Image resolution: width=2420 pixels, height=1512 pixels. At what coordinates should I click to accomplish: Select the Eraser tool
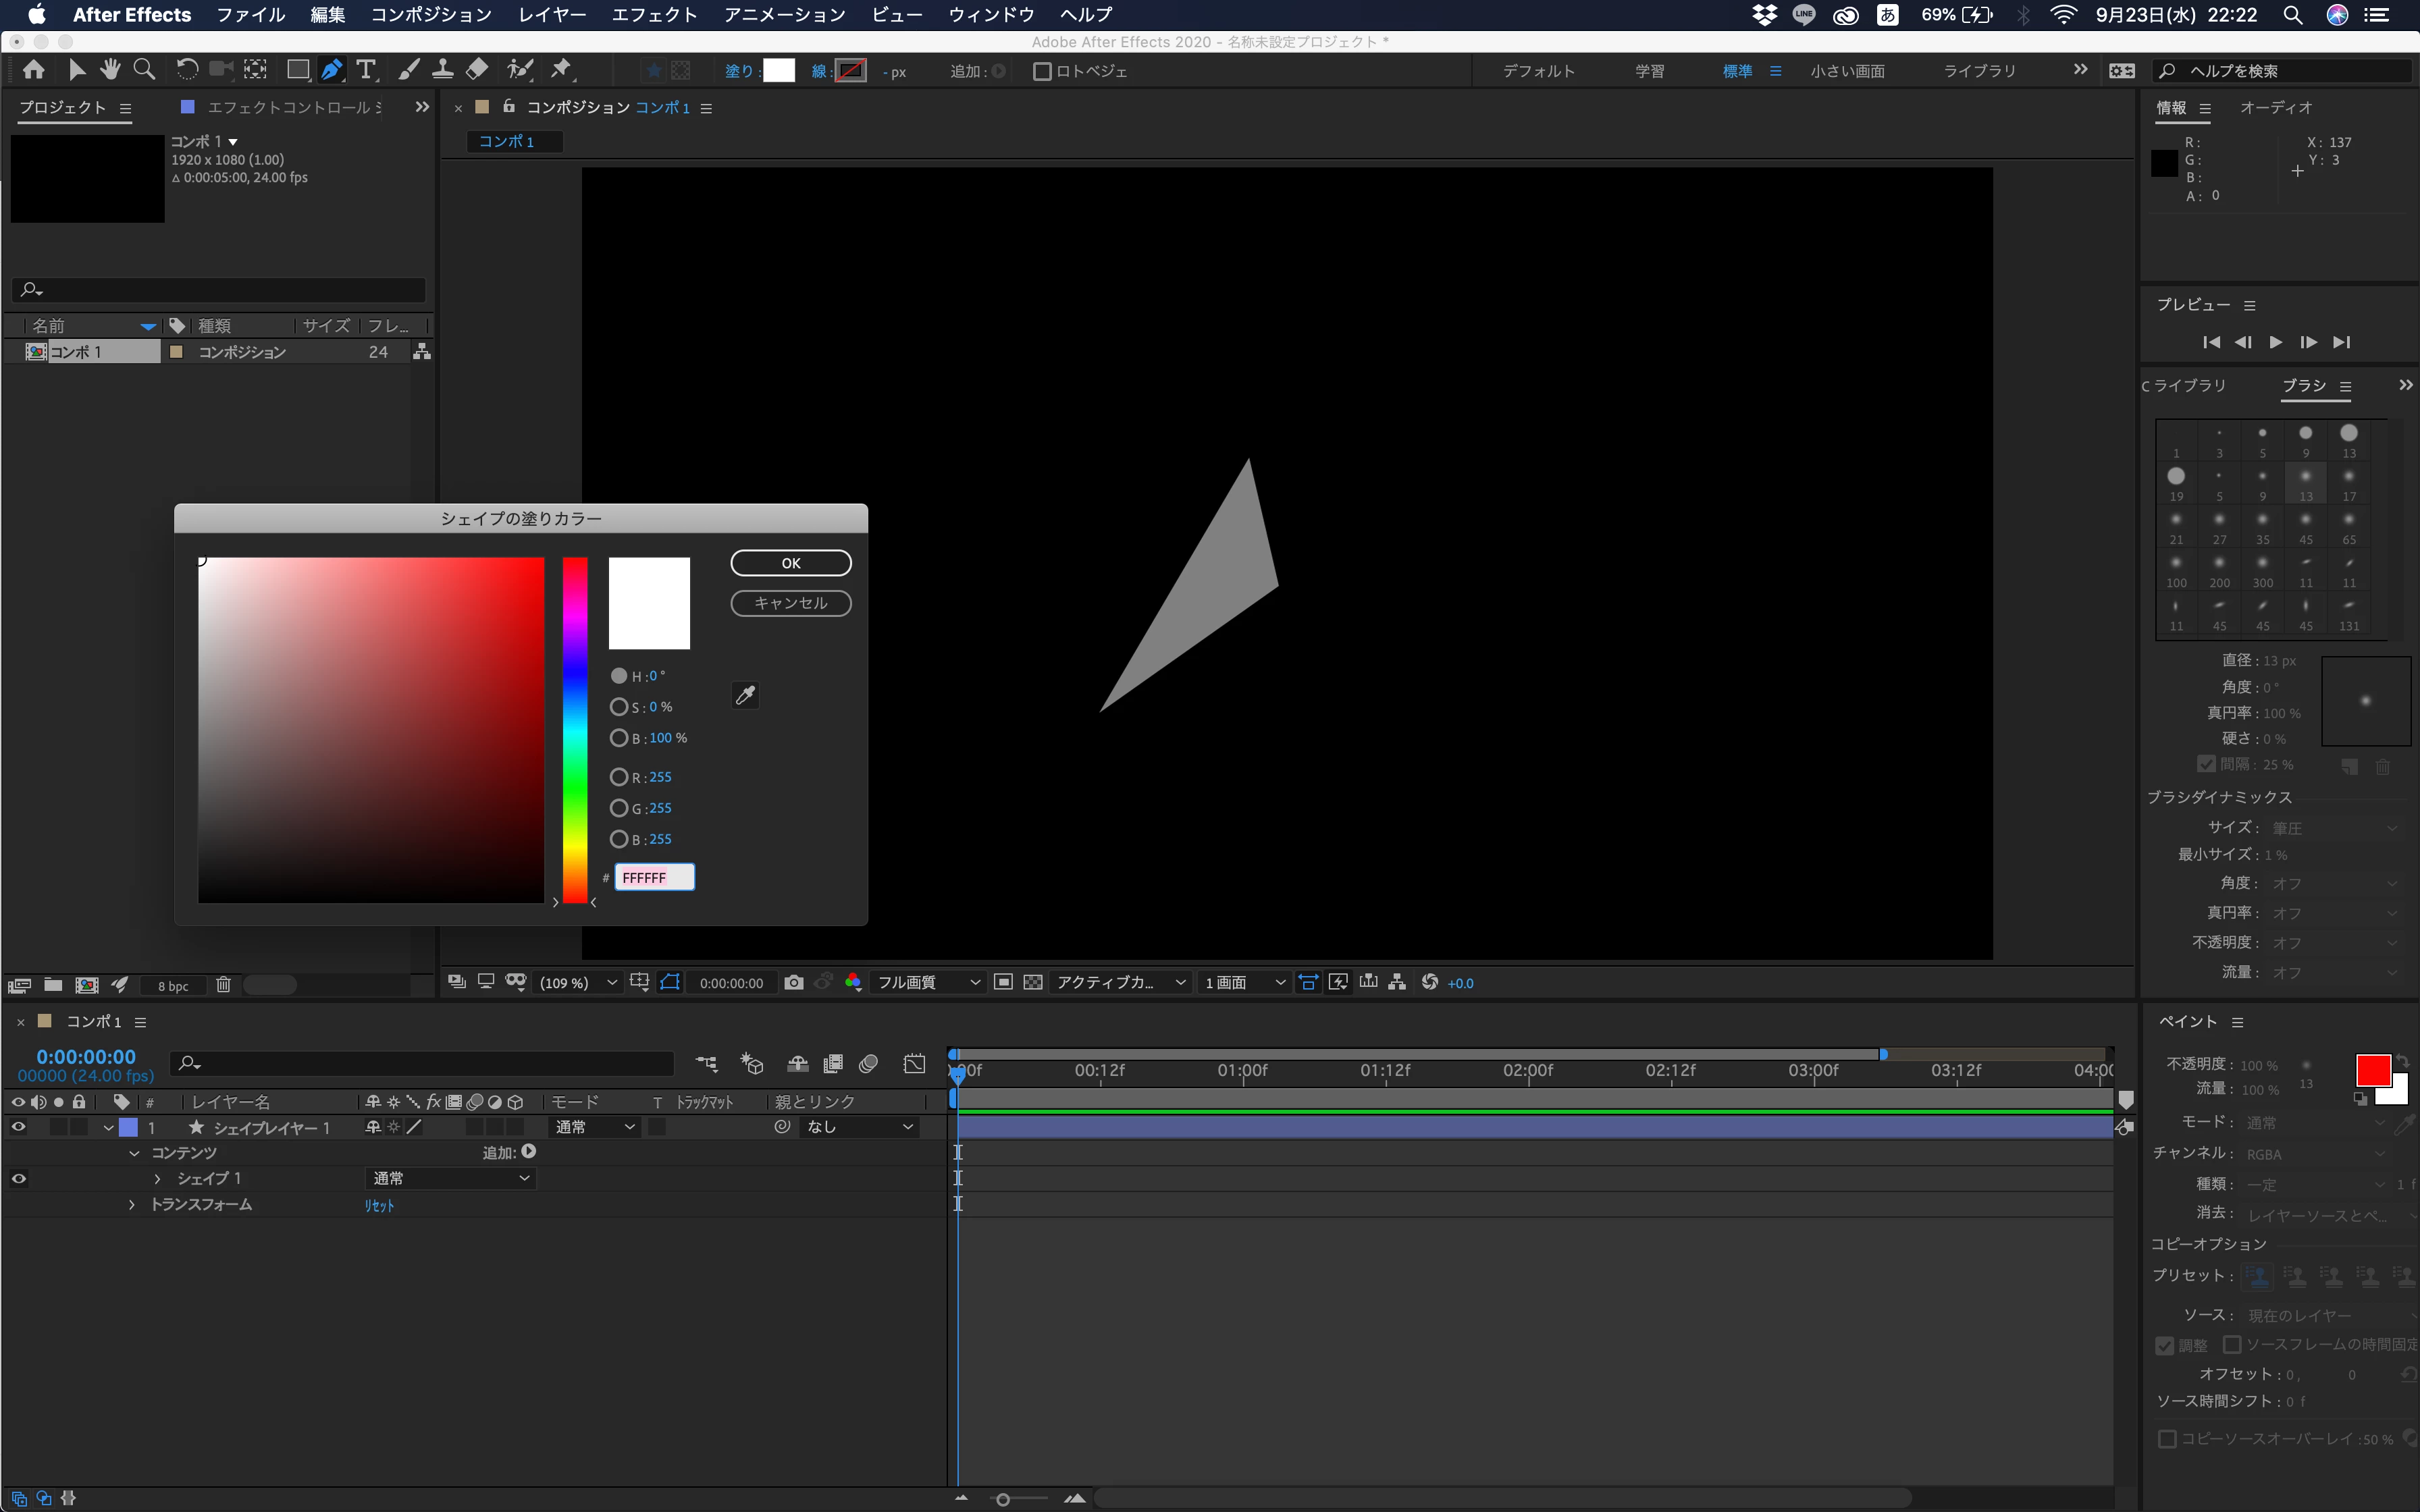pos(477,70)
